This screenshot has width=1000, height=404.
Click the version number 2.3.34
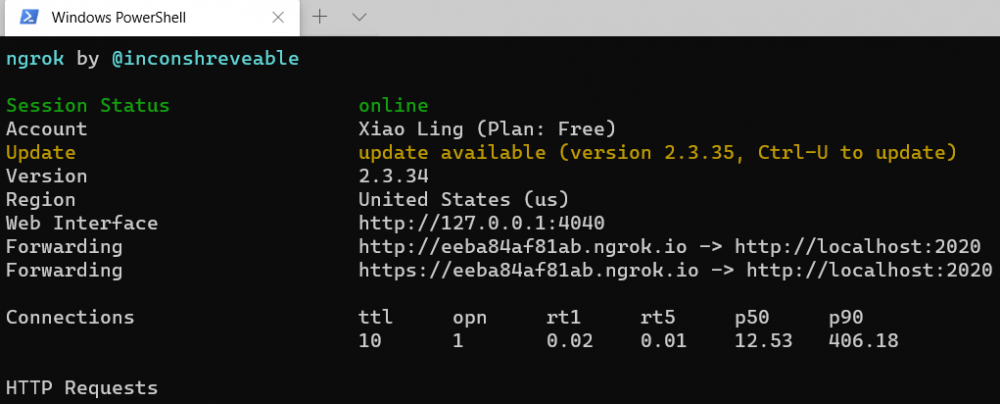coord(387,176)
